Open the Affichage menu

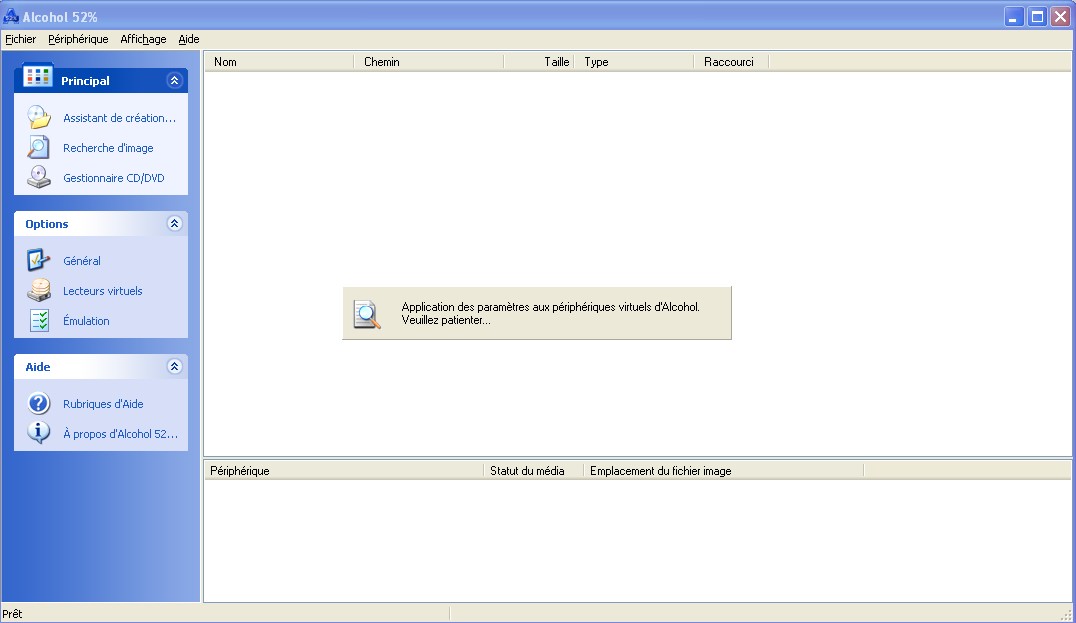pyautogui.click(x=143, y=39)
